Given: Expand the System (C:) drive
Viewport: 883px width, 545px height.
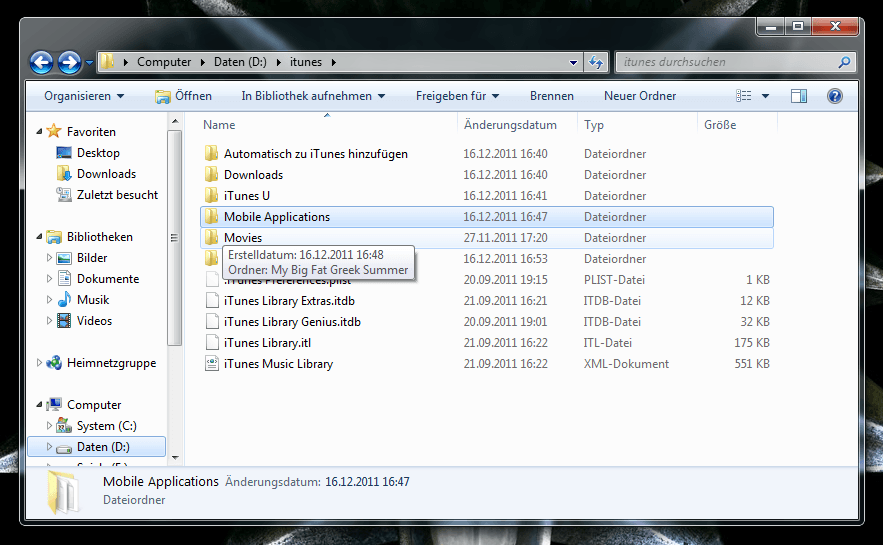Looking at the screenshot, I should pos(49,426).
